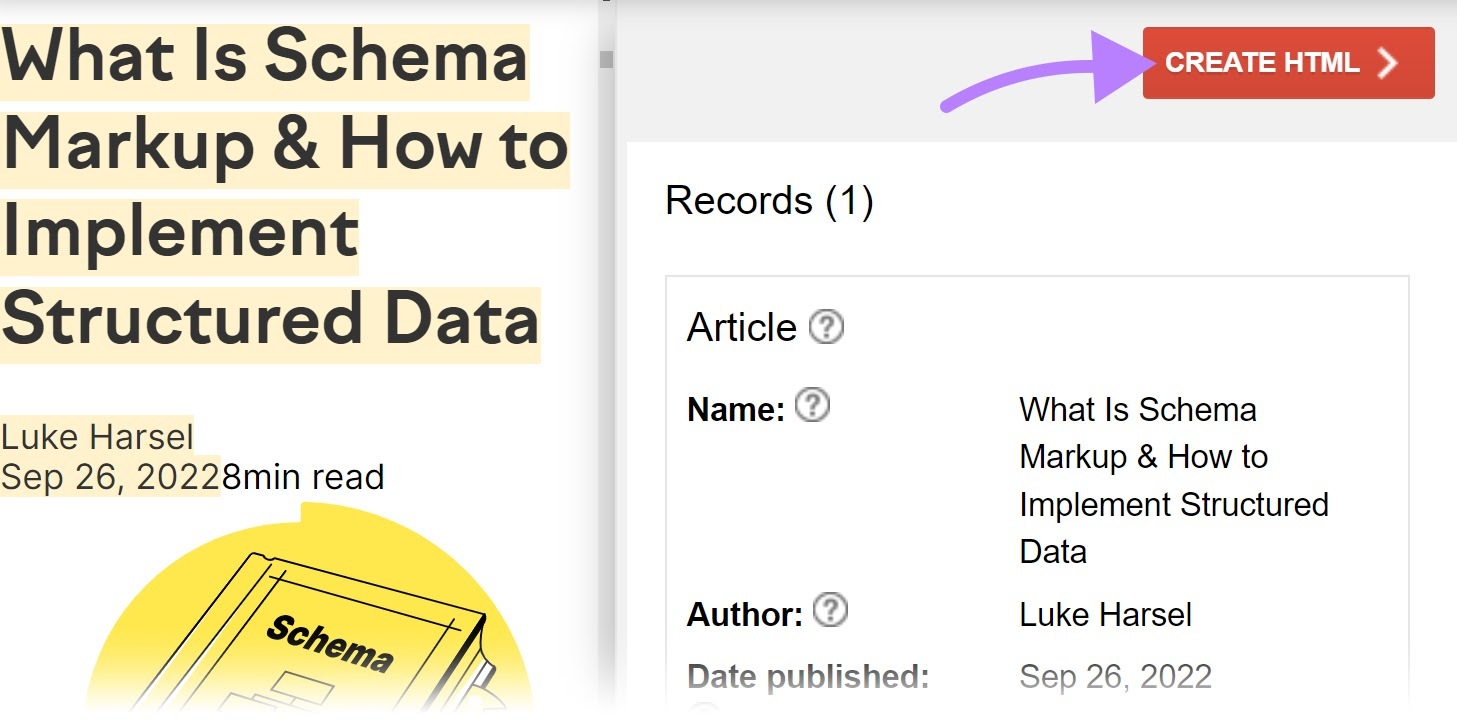Viewport: 1457px width, 726px height.
Task: Expand the Name field value details
Action: (x=1173, y=480)
